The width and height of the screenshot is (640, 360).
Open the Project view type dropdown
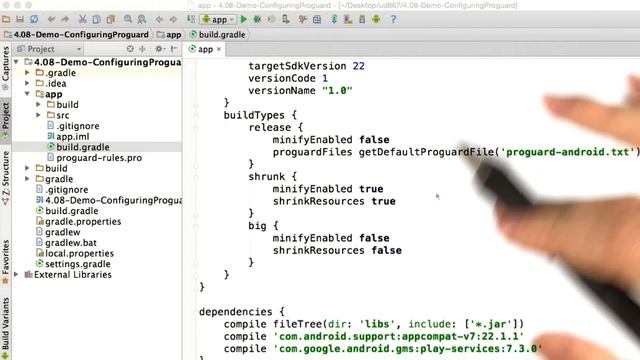pyautogui.click(x=49, y=49)
